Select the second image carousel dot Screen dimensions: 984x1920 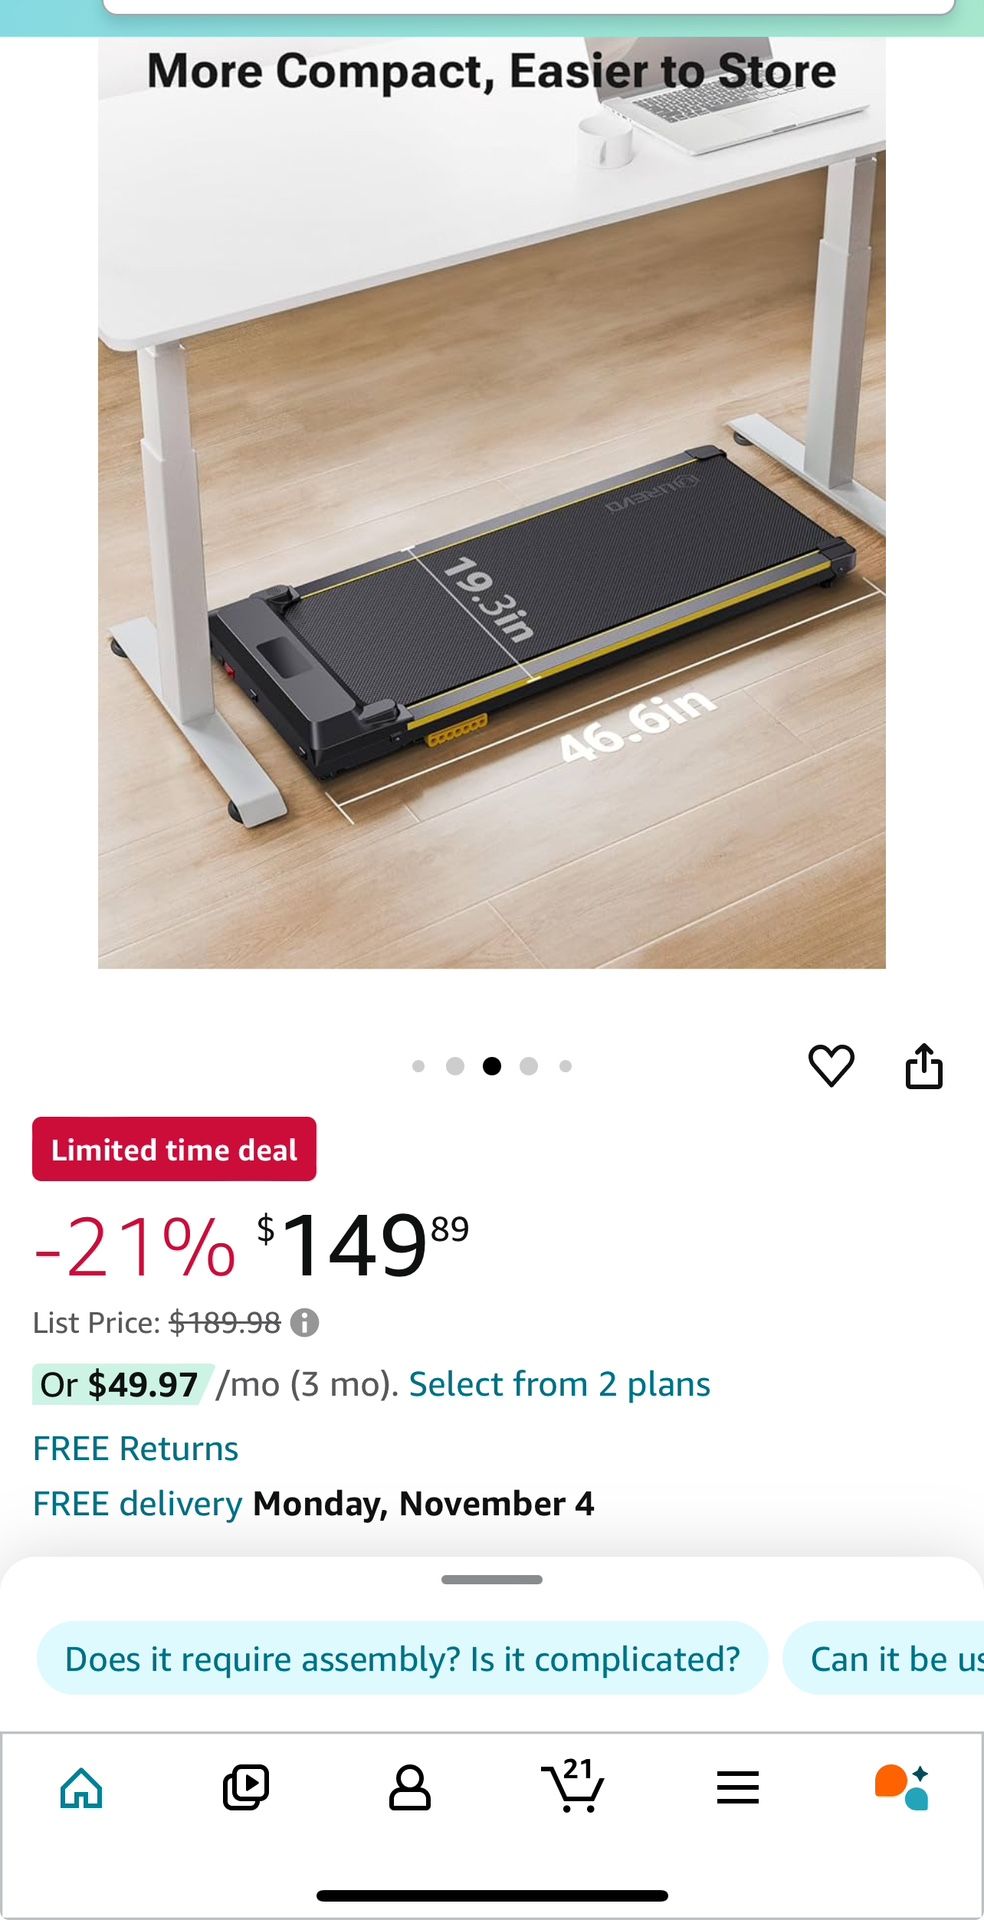click(455, 1066)
